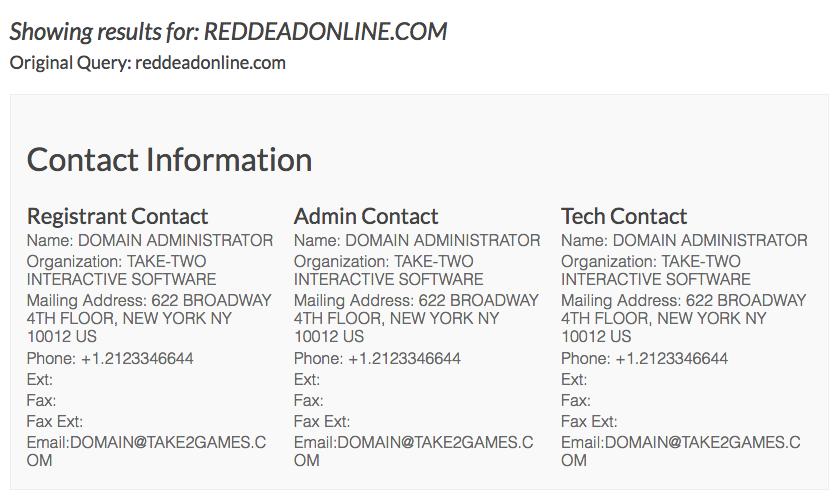Click the Contact Information heading
This screenshot has height=500, width=836.
point(169,159)
